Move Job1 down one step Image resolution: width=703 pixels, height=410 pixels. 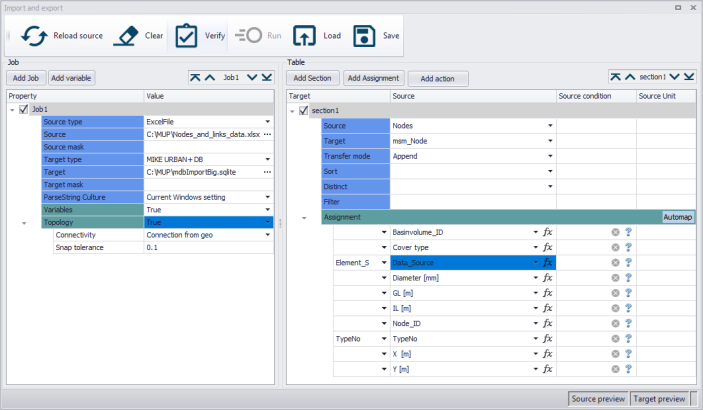pyautogui.click(x=252, y=78)
